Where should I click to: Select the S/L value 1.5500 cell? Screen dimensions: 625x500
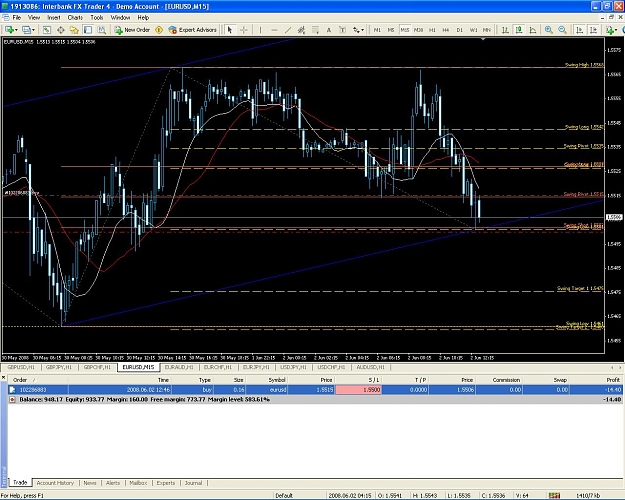(358, 390)
